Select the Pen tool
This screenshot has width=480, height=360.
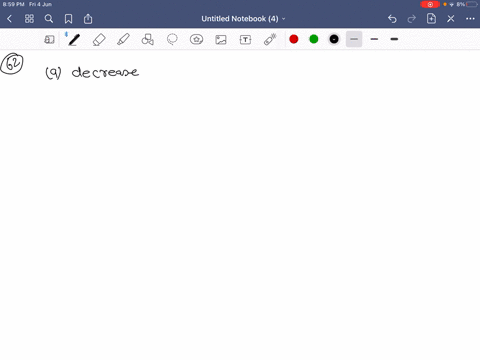(x=74, y=40)
